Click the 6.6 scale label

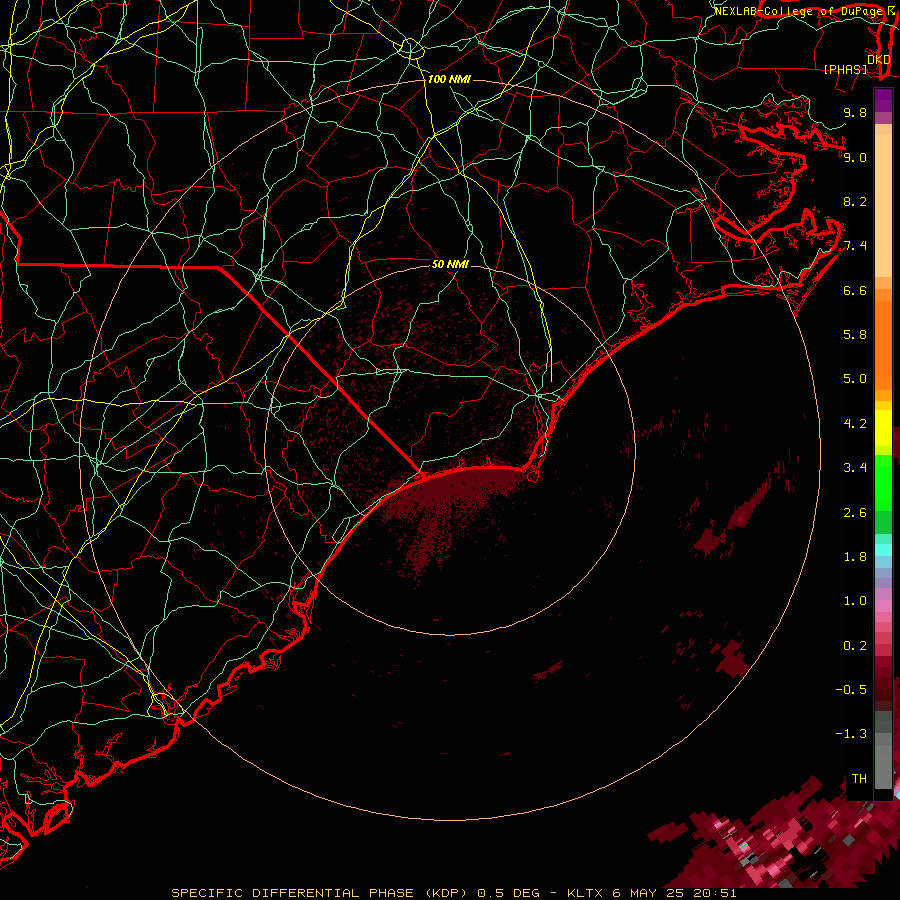(x=855, y=290)
